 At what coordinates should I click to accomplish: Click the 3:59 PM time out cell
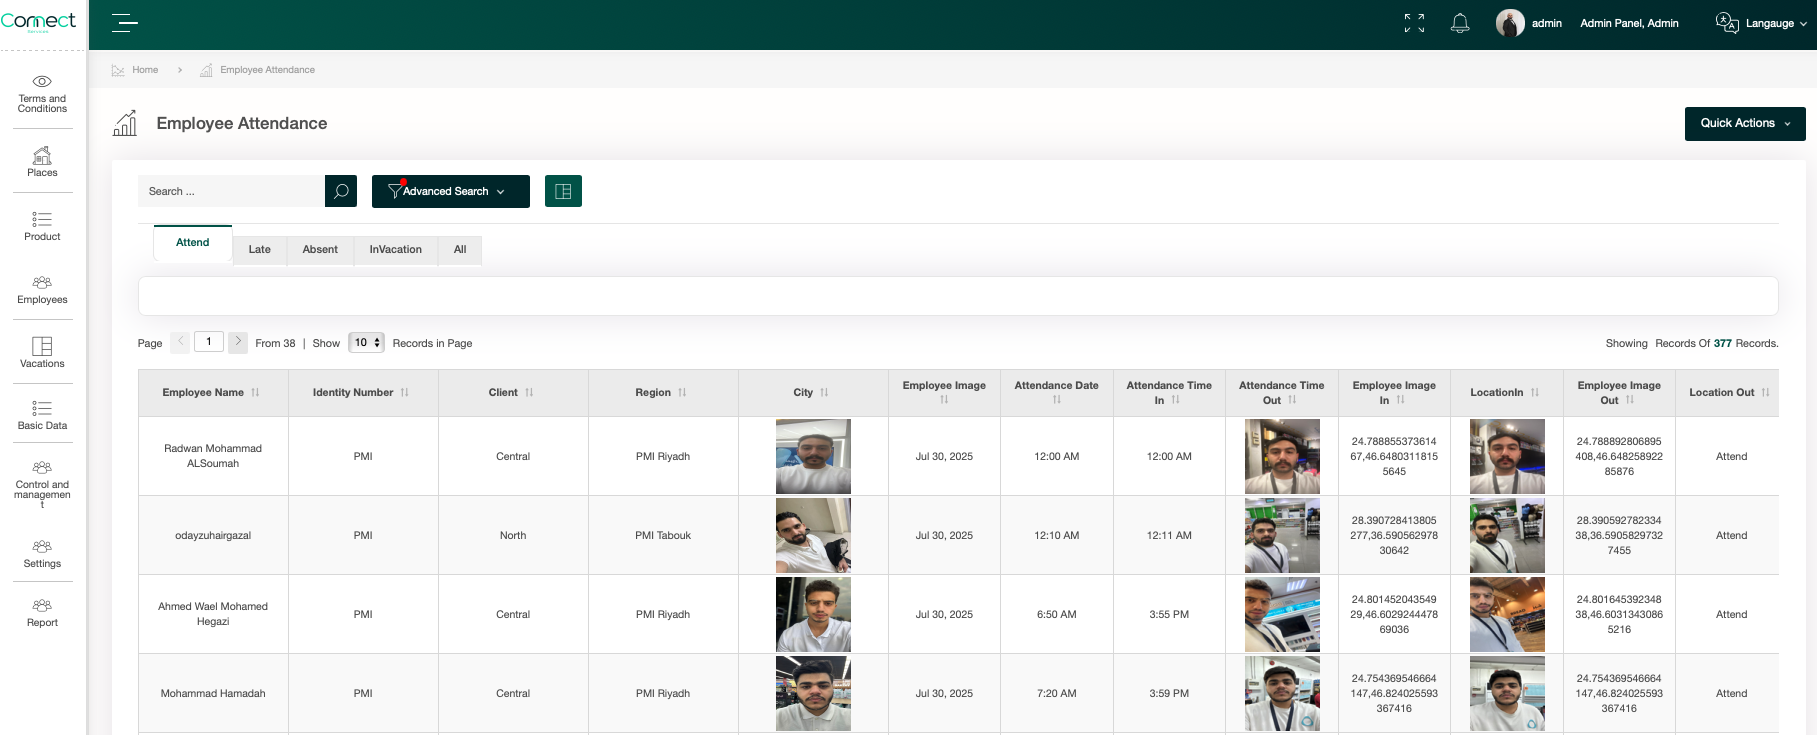point(1169,693)
